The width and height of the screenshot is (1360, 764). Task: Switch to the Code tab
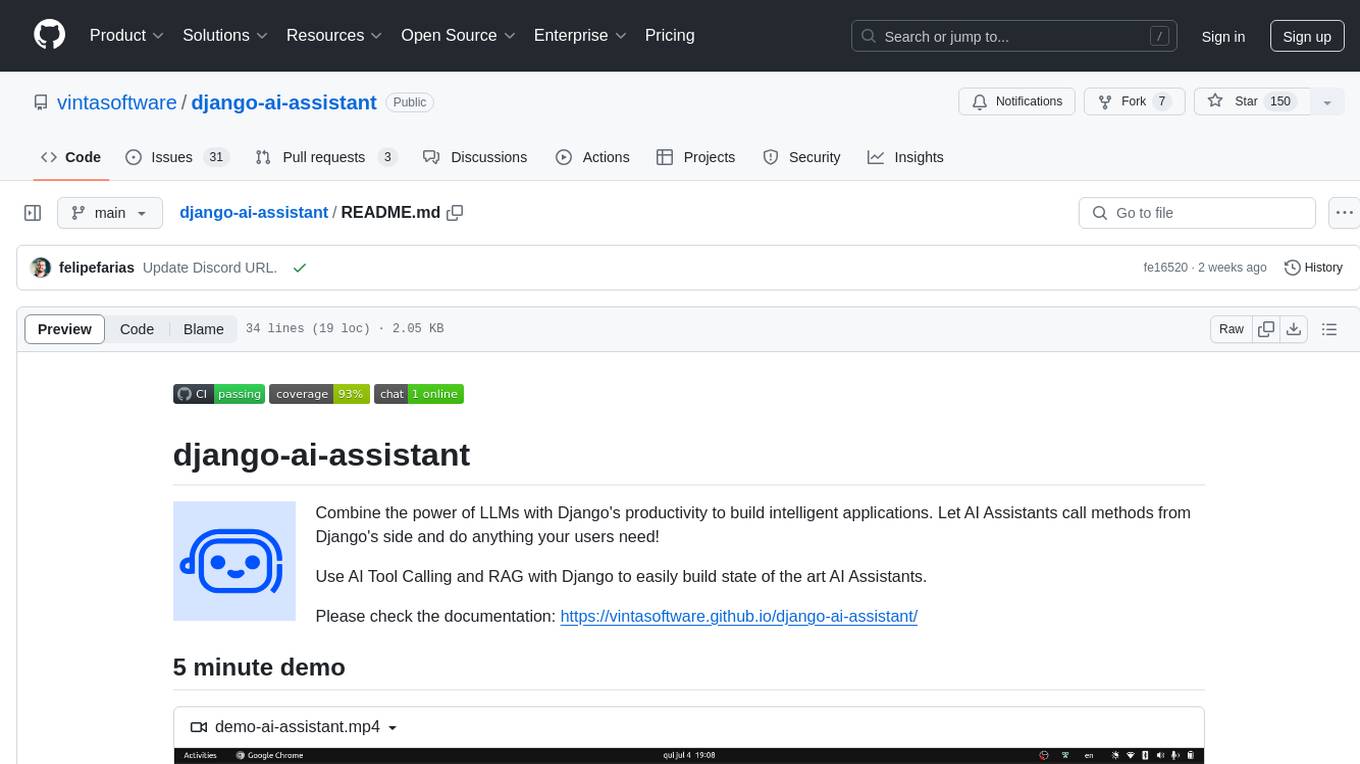70,157
